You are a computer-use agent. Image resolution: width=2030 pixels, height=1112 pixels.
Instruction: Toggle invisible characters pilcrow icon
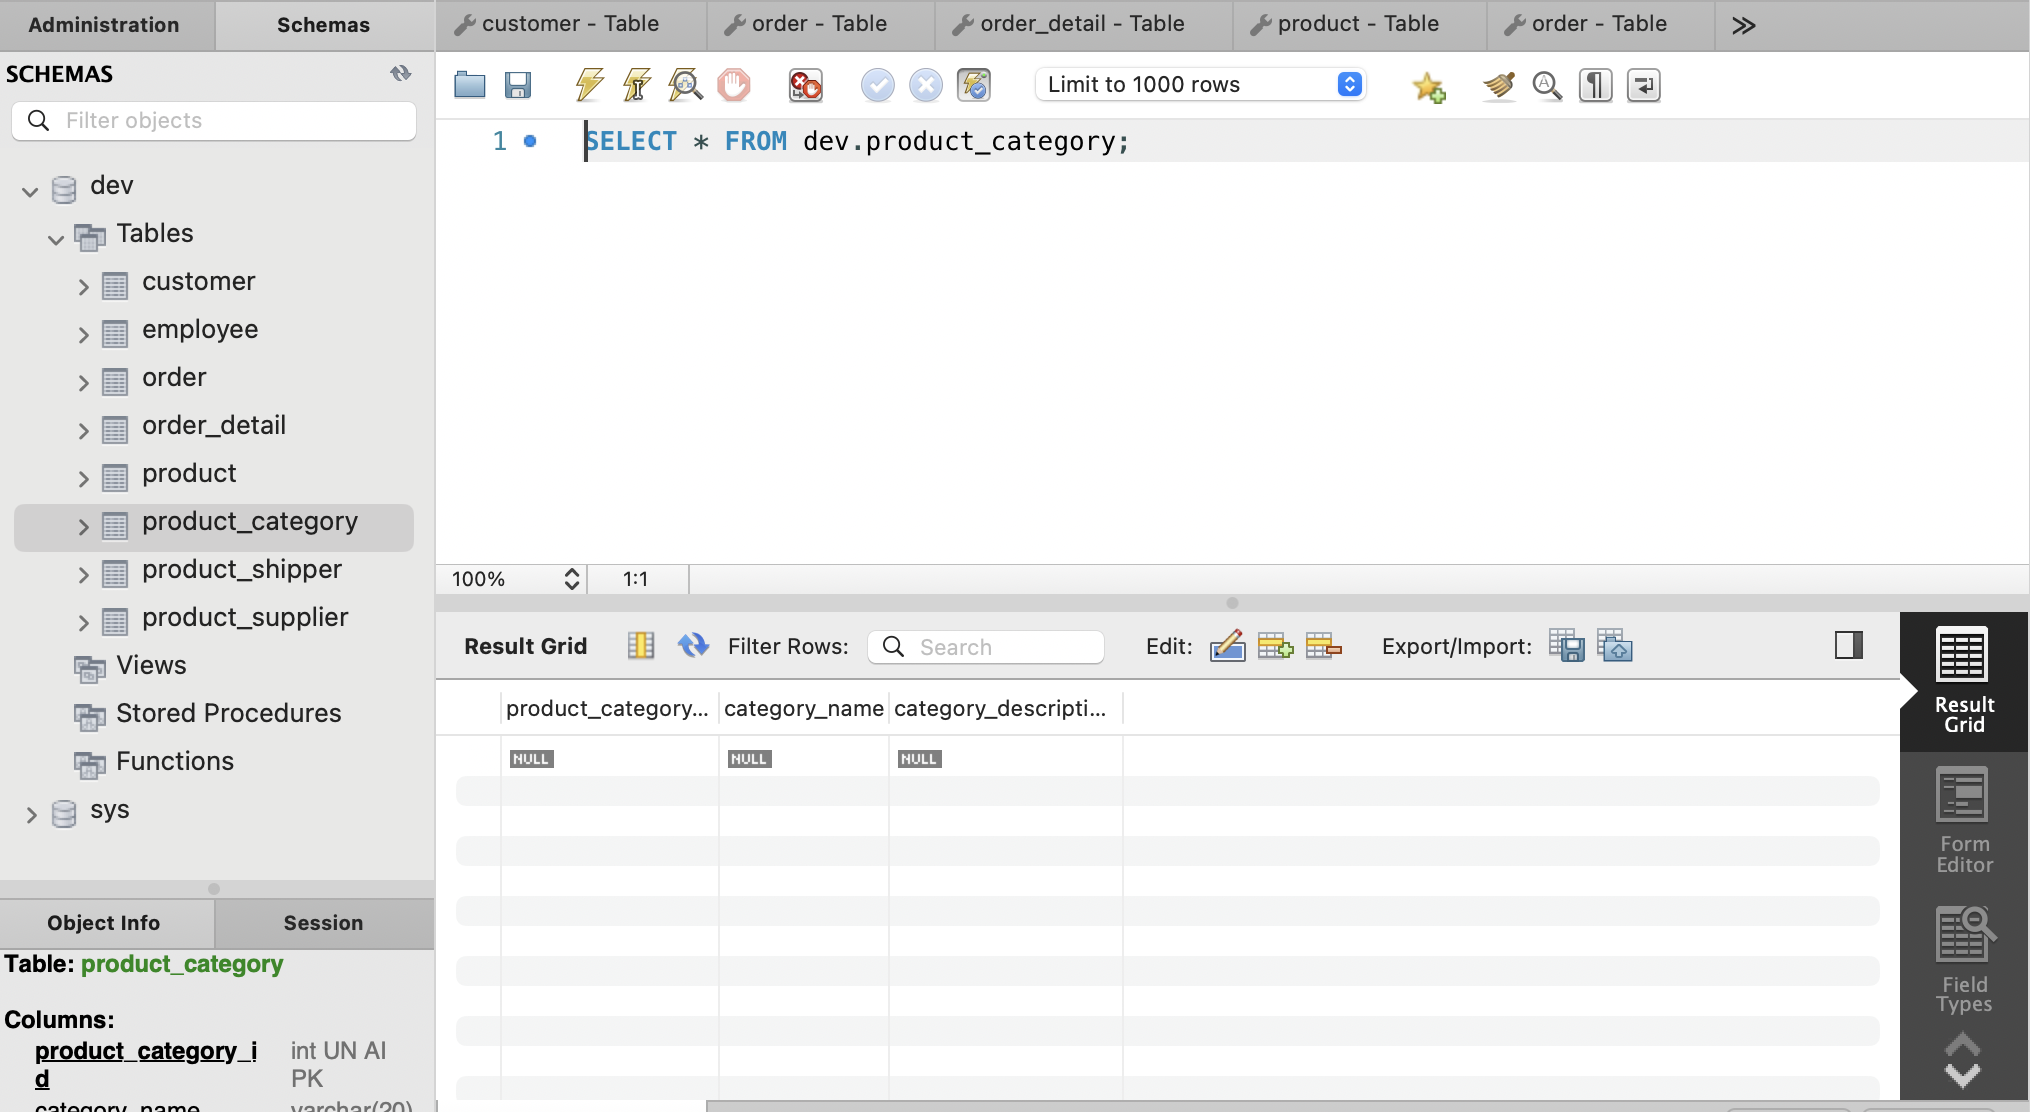click(1595, 86)
